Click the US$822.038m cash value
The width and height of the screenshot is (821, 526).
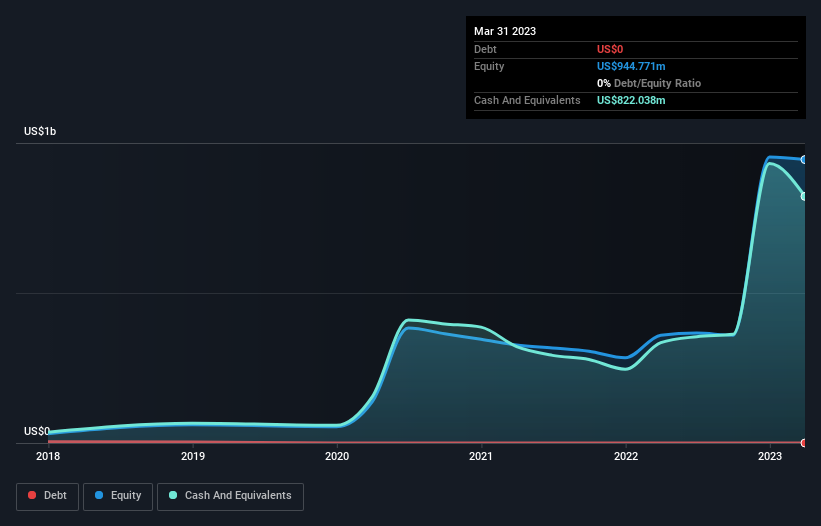tap(631, 100)
